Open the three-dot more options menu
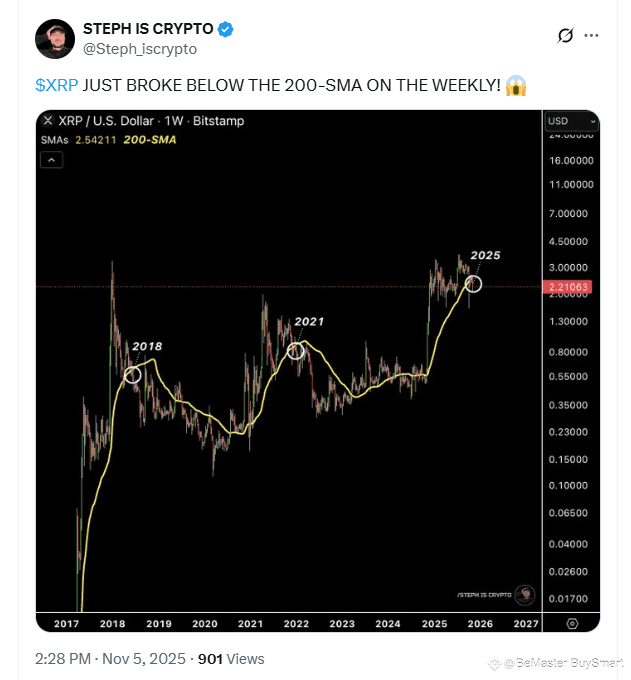The image size is (631, 680). 591,36
